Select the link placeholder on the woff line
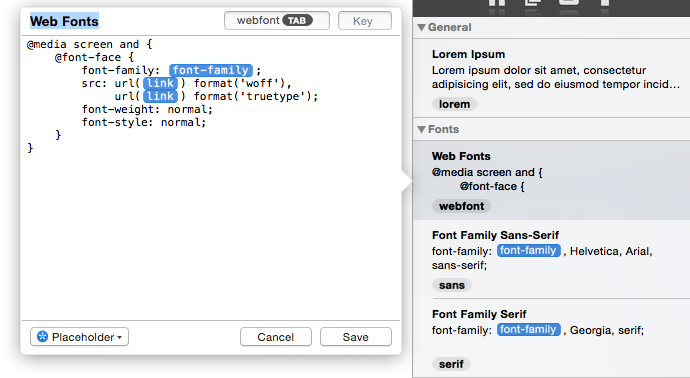 click(x=160, y=83)
